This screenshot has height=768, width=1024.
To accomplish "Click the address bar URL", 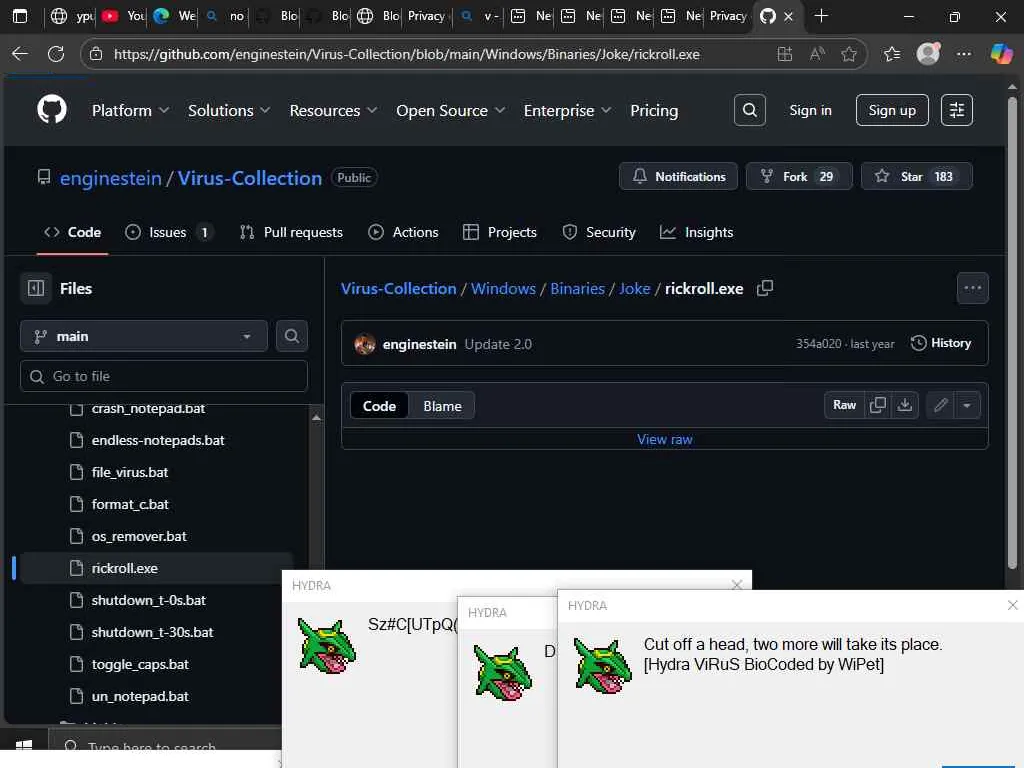I will [406, 54].
